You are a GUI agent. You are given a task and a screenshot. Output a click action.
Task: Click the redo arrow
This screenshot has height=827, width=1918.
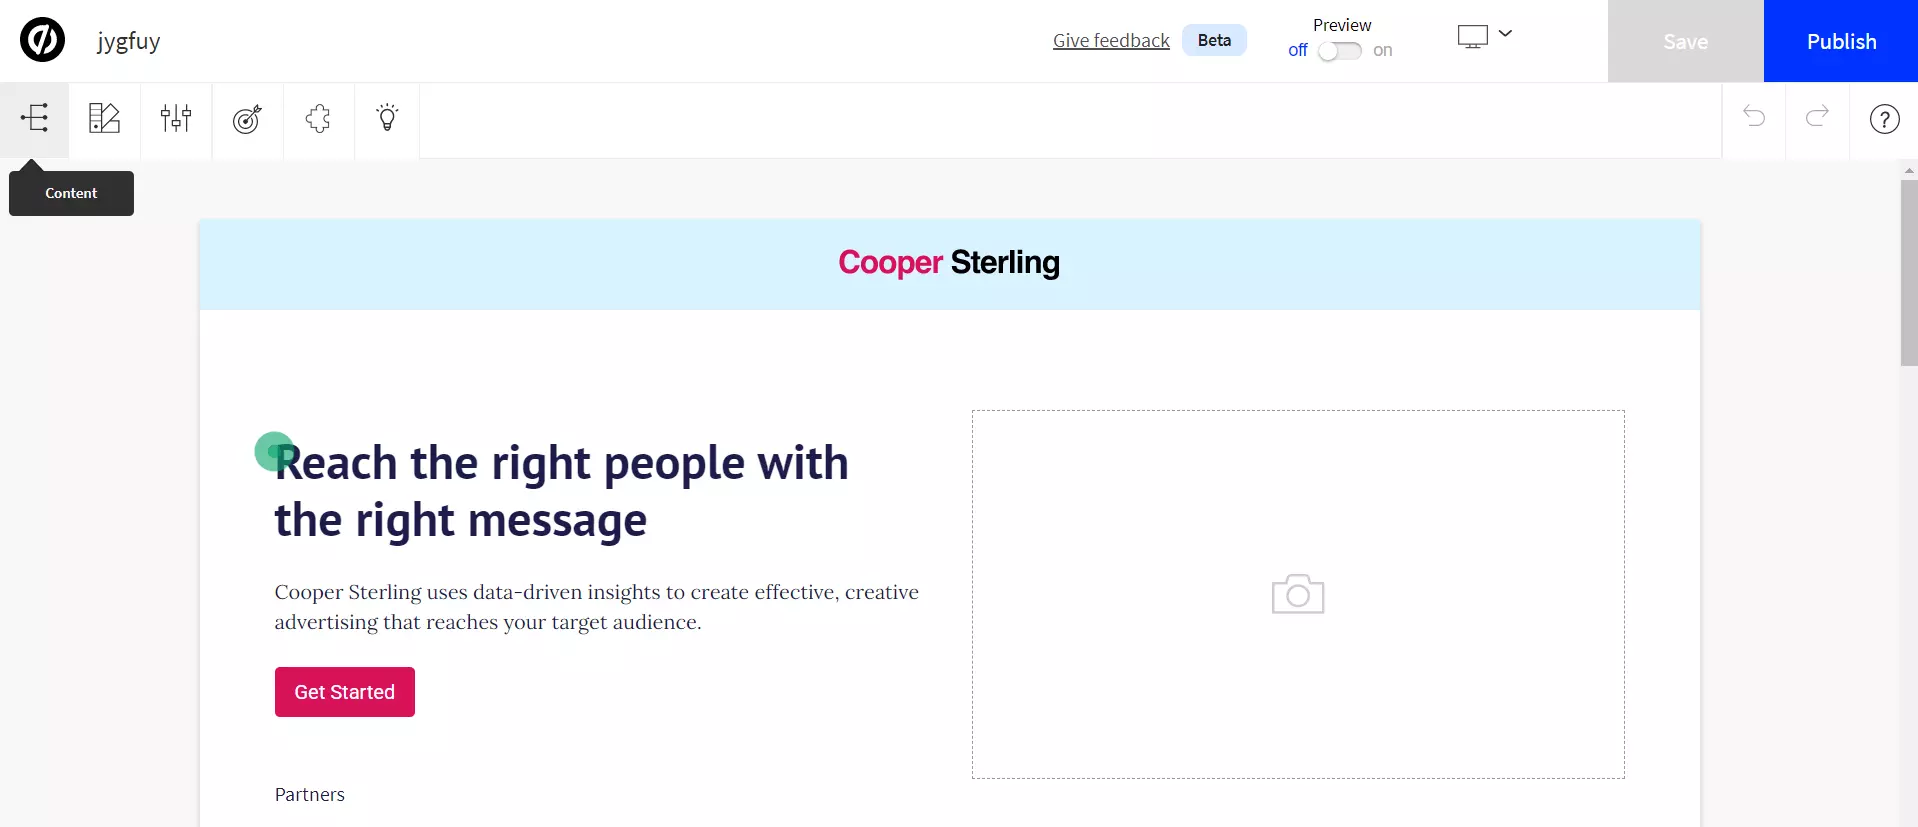[1817, 117]
